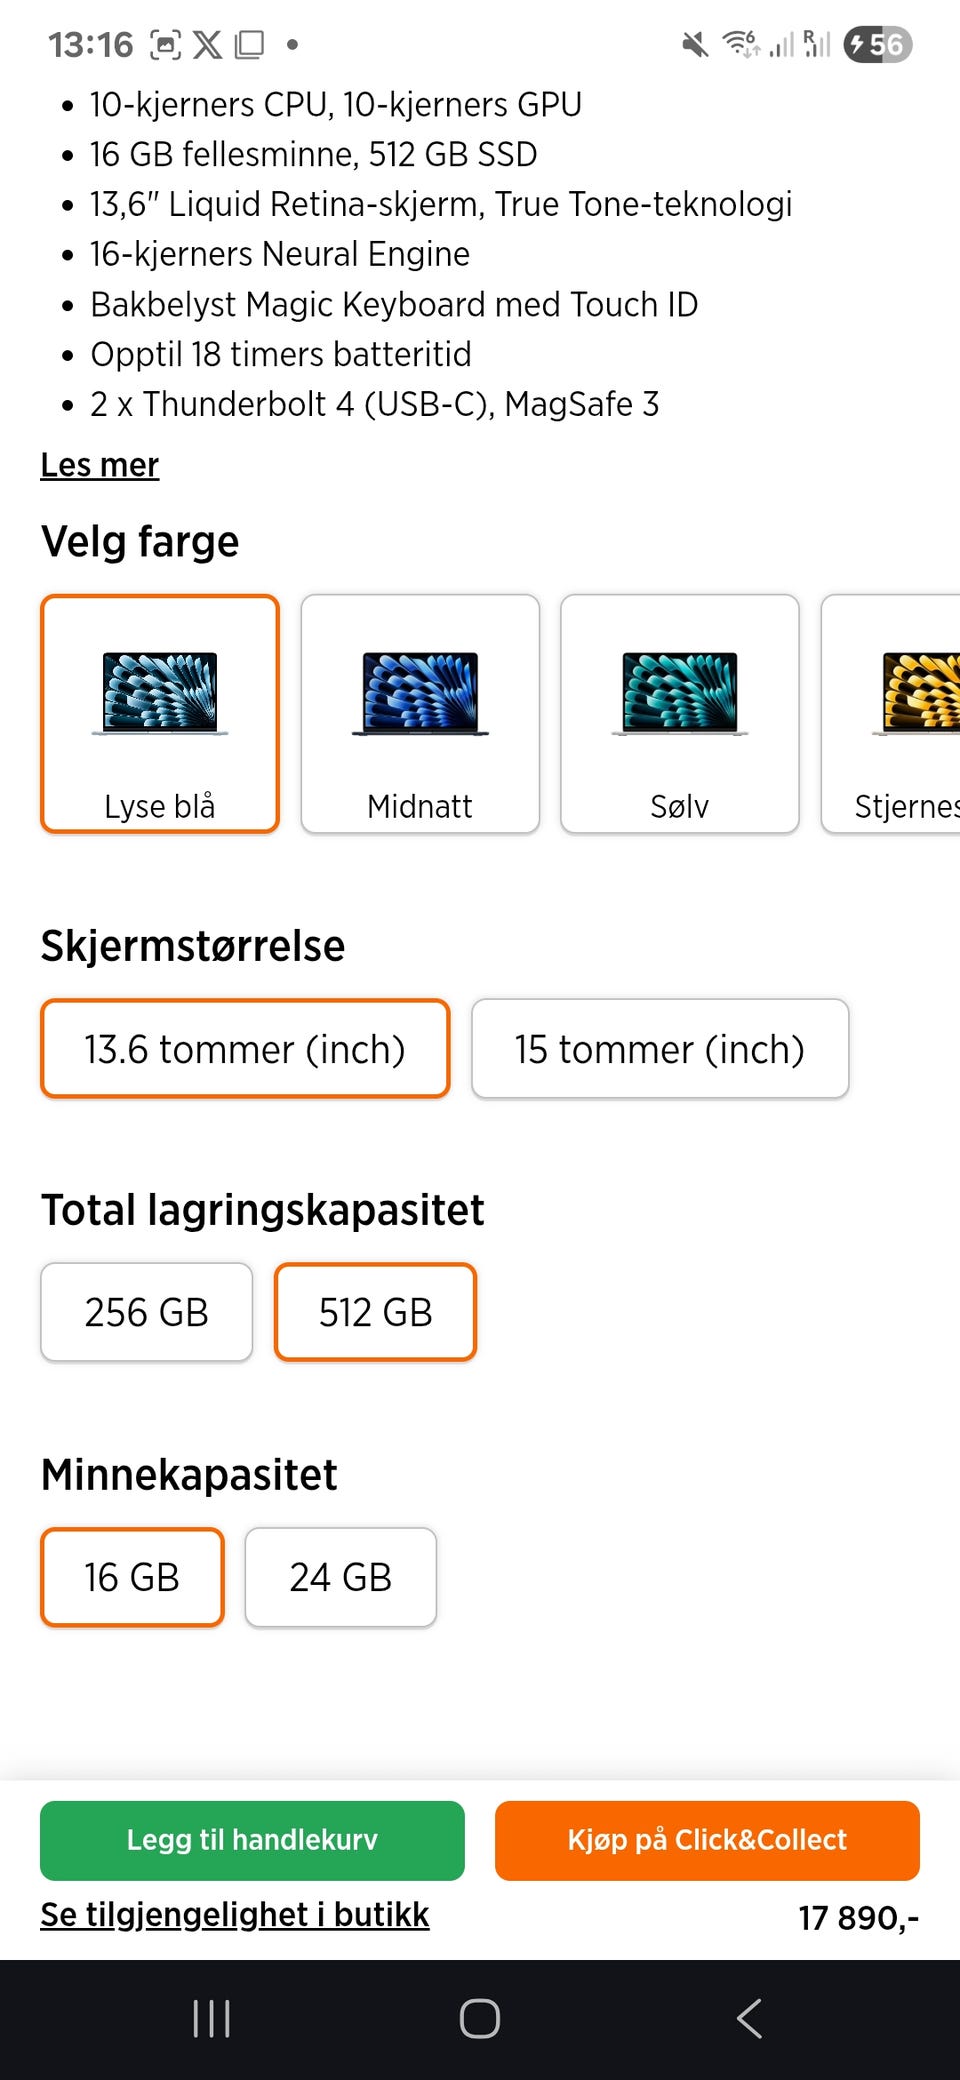This screenshot has height=2080, width=960.
Task: Expand description with Les mer
Action: tap(100, 465)
